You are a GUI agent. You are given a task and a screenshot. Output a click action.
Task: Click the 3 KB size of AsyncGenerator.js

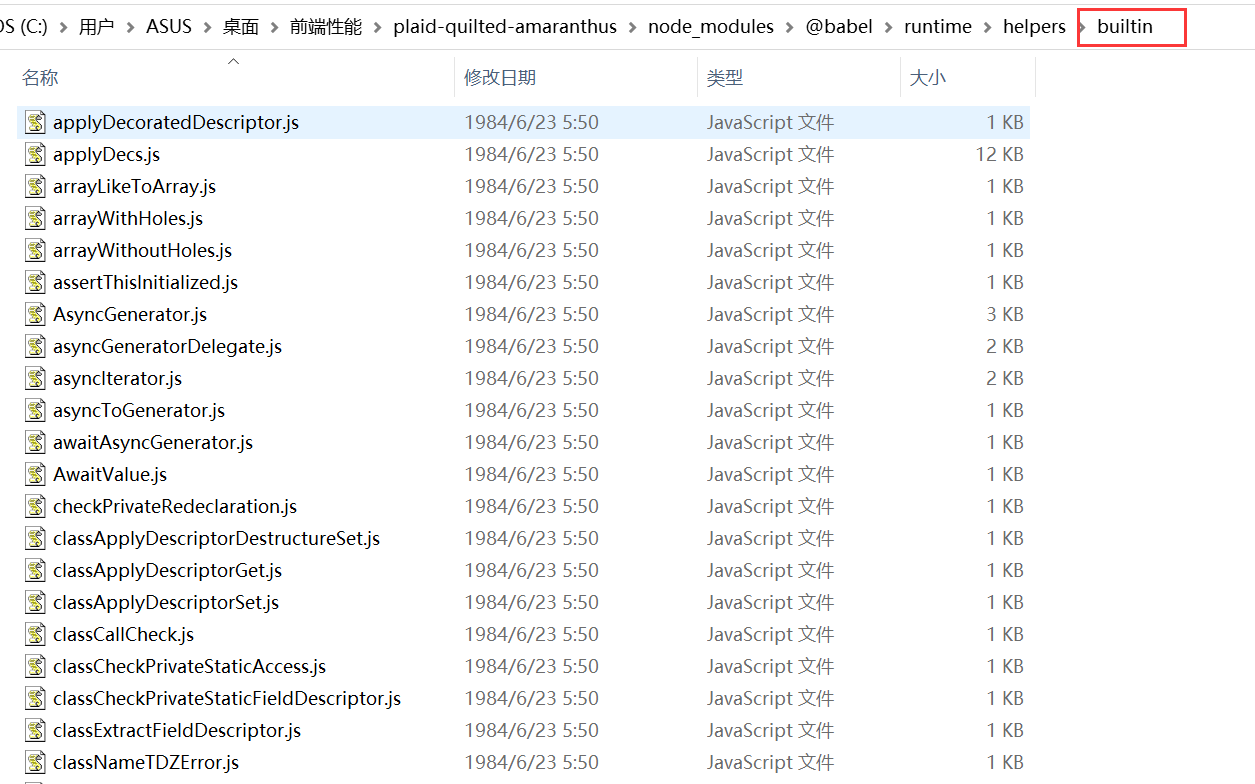point(1005,314)
